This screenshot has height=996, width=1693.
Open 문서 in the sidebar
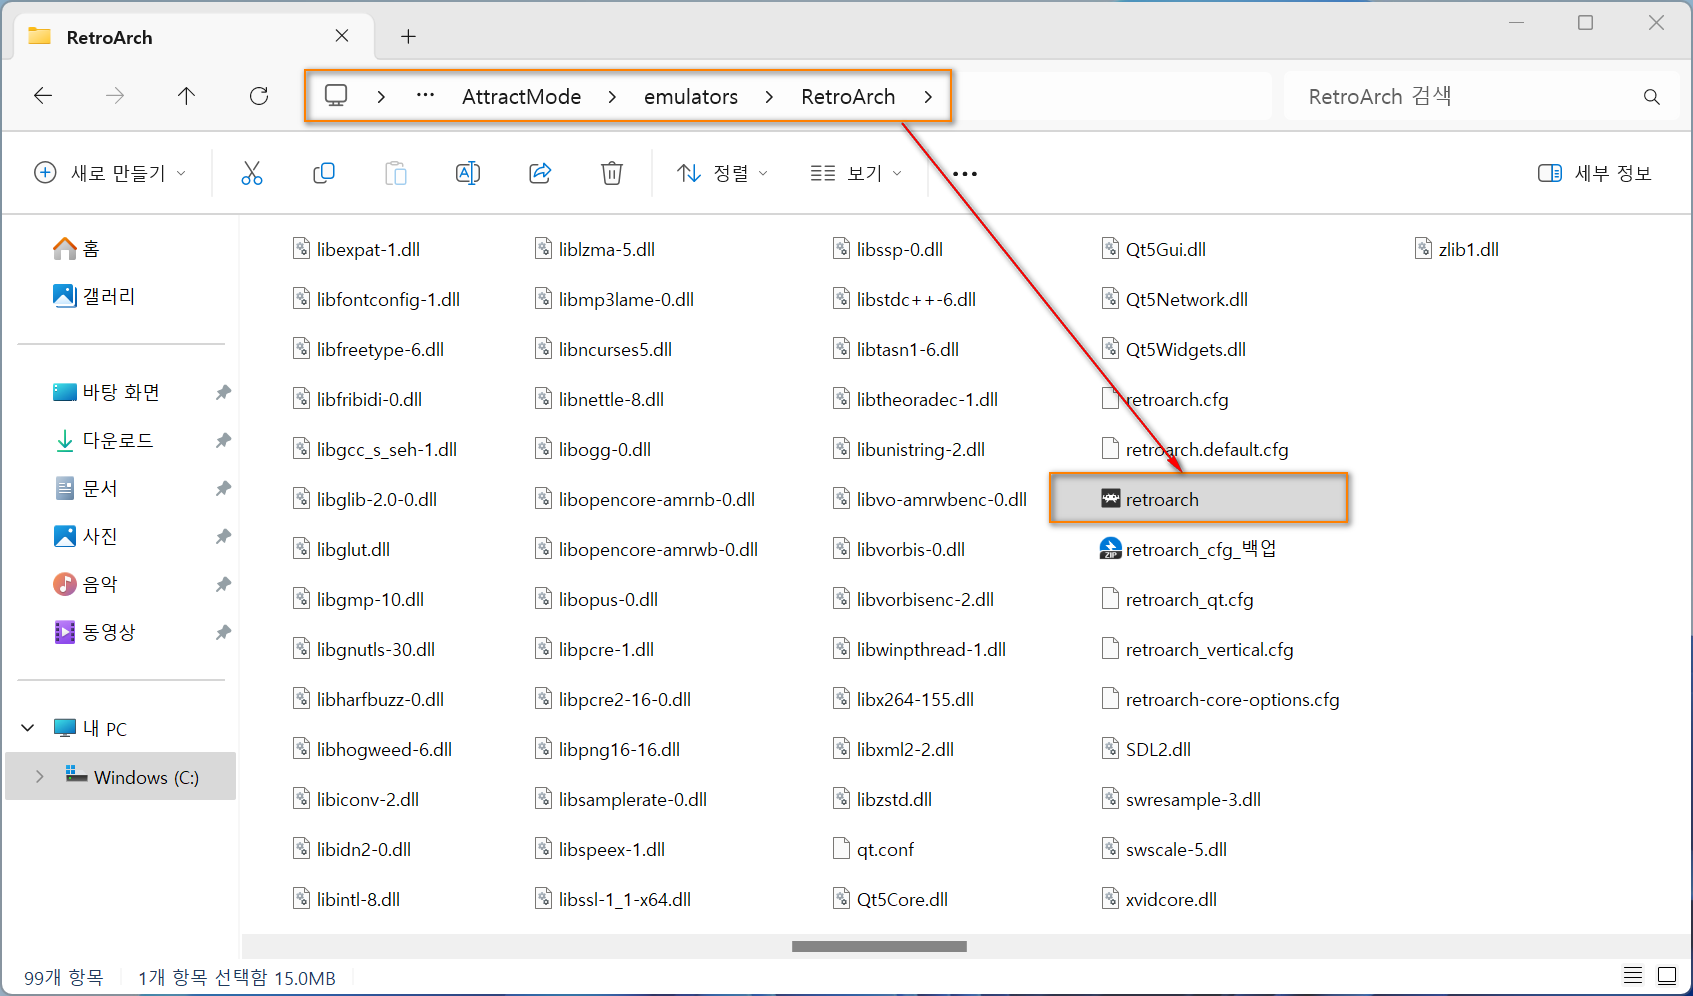point(86,488)
